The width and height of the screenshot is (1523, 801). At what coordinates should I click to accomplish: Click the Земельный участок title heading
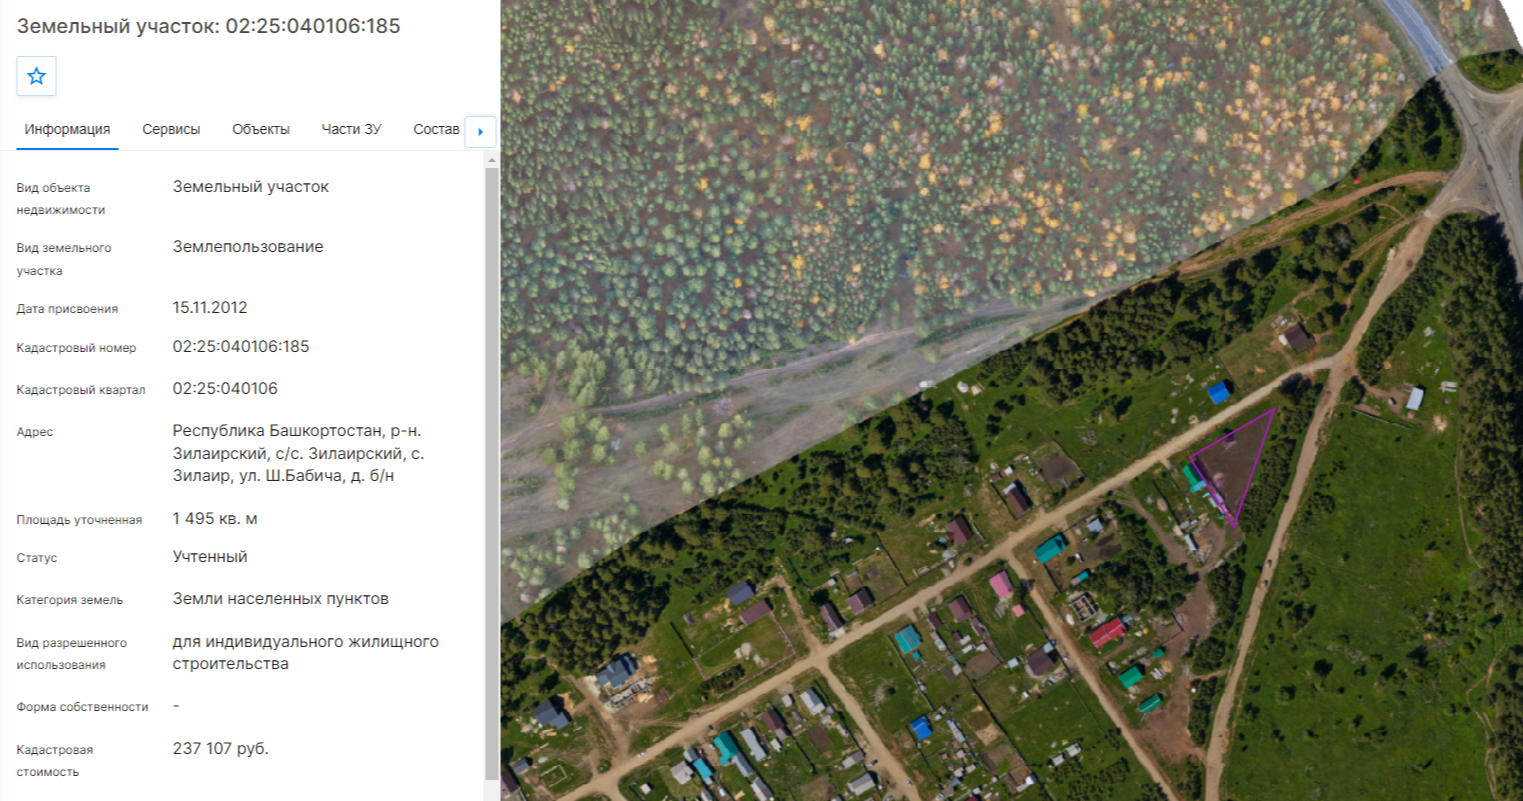point(209,26)
